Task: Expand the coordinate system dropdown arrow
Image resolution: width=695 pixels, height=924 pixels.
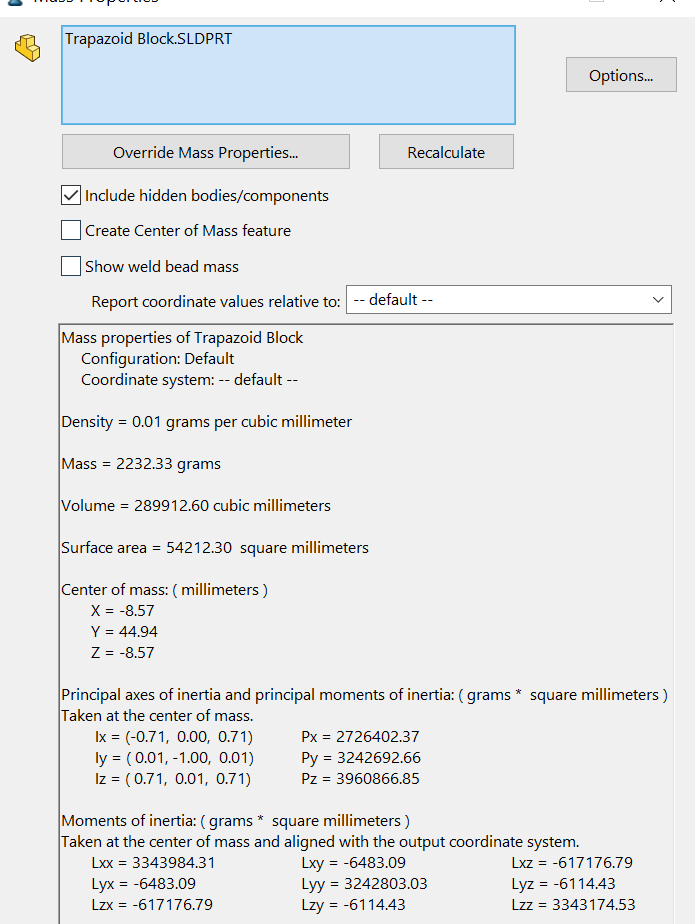Action: tap(658, 300)
